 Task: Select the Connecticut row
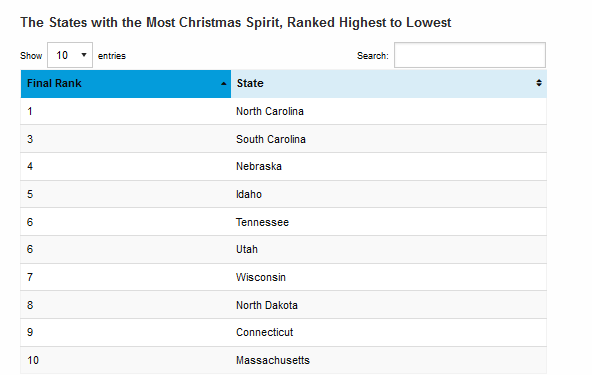[284, 332]
